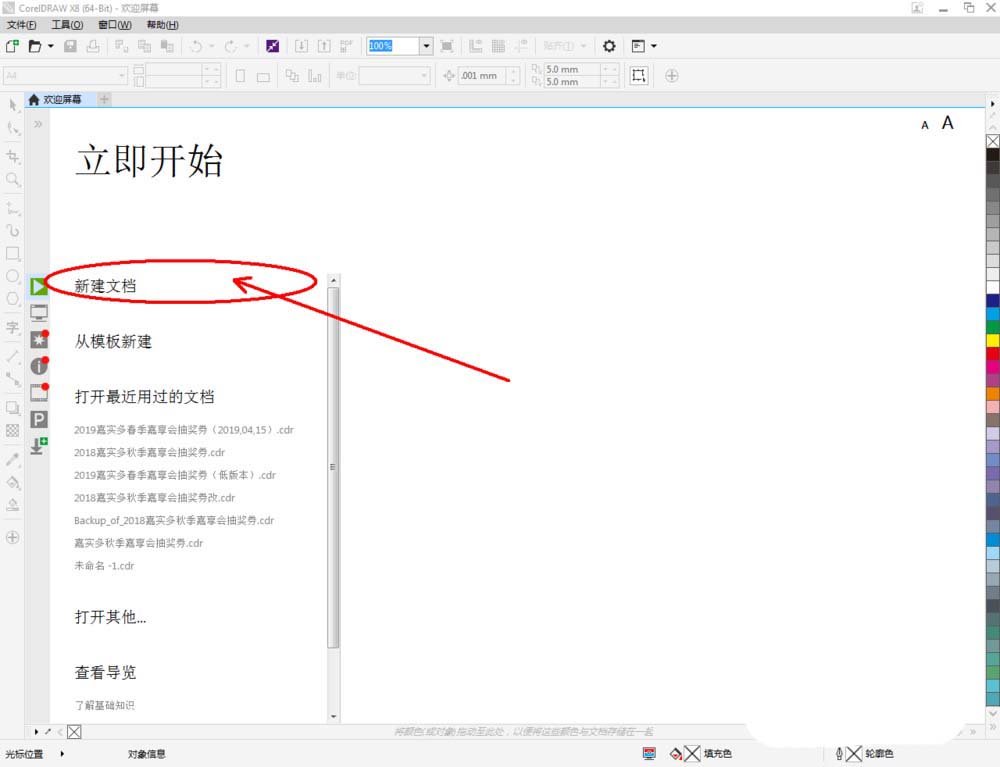Click 打开其他... link
The width and height of the screenshot is (1000, 767).
pyautogui.click(x=110, y=617)
